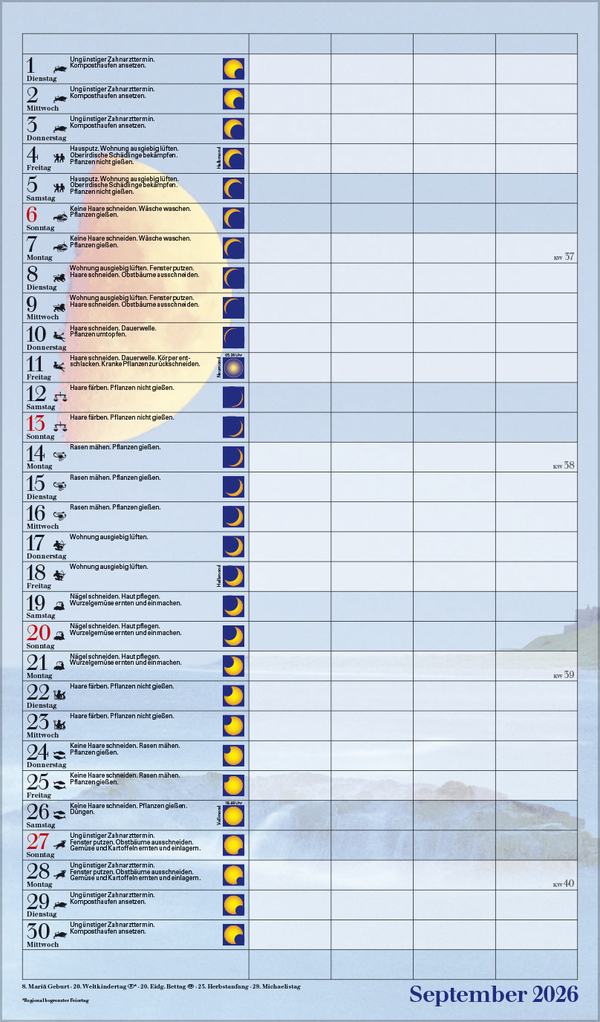Click the Taurus bull icon on Tuesday 1
This screenshot has height=1022, width=600.
tap(61, 69)
